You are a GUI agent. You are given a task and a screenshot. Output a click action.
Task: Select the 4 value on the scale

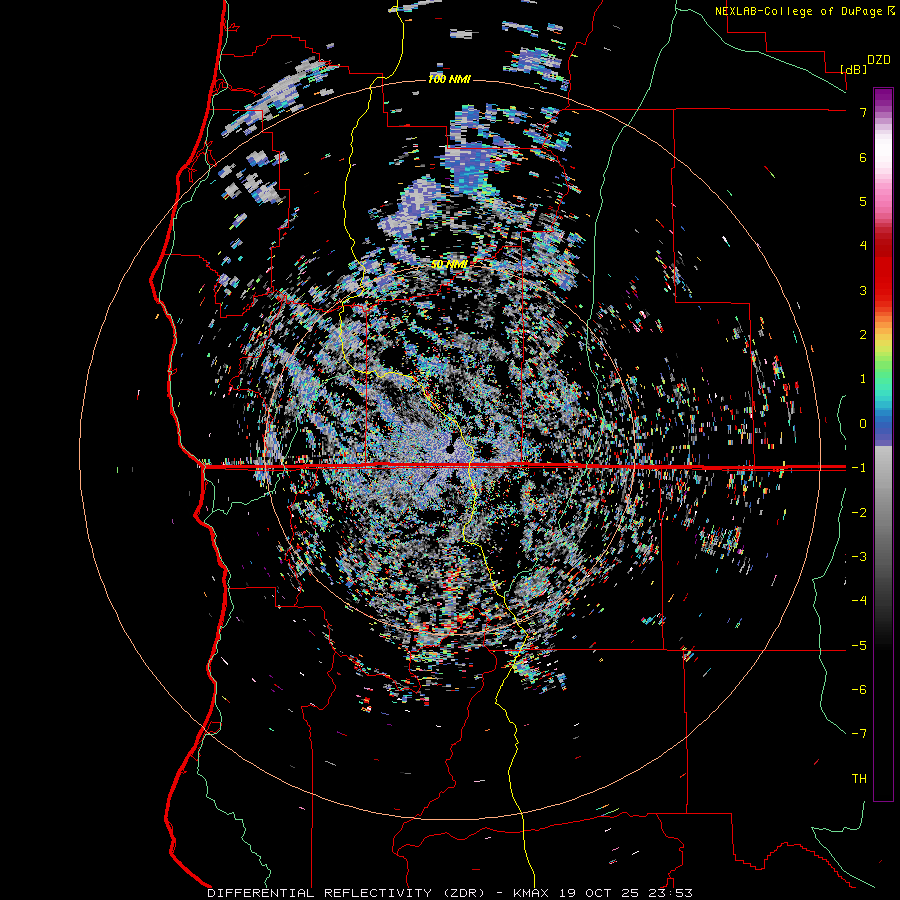[863, 245]
